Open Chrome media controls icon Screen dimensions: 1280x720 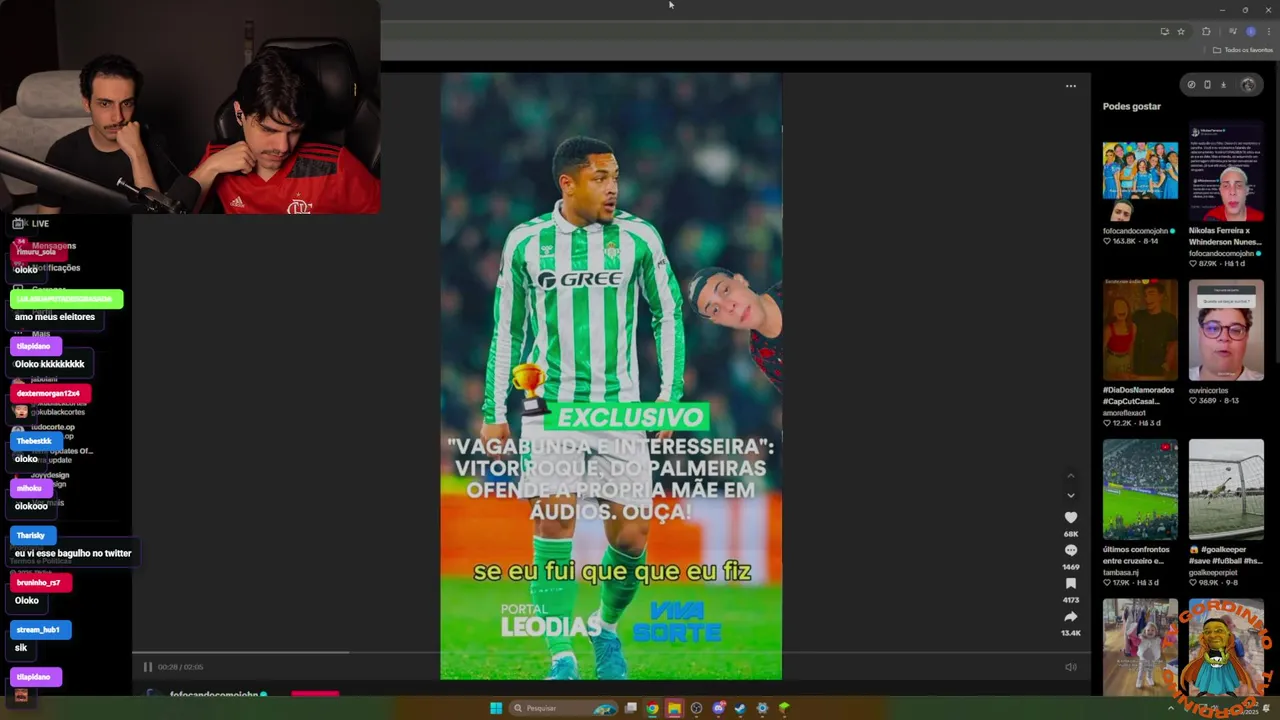[1232, 32]
